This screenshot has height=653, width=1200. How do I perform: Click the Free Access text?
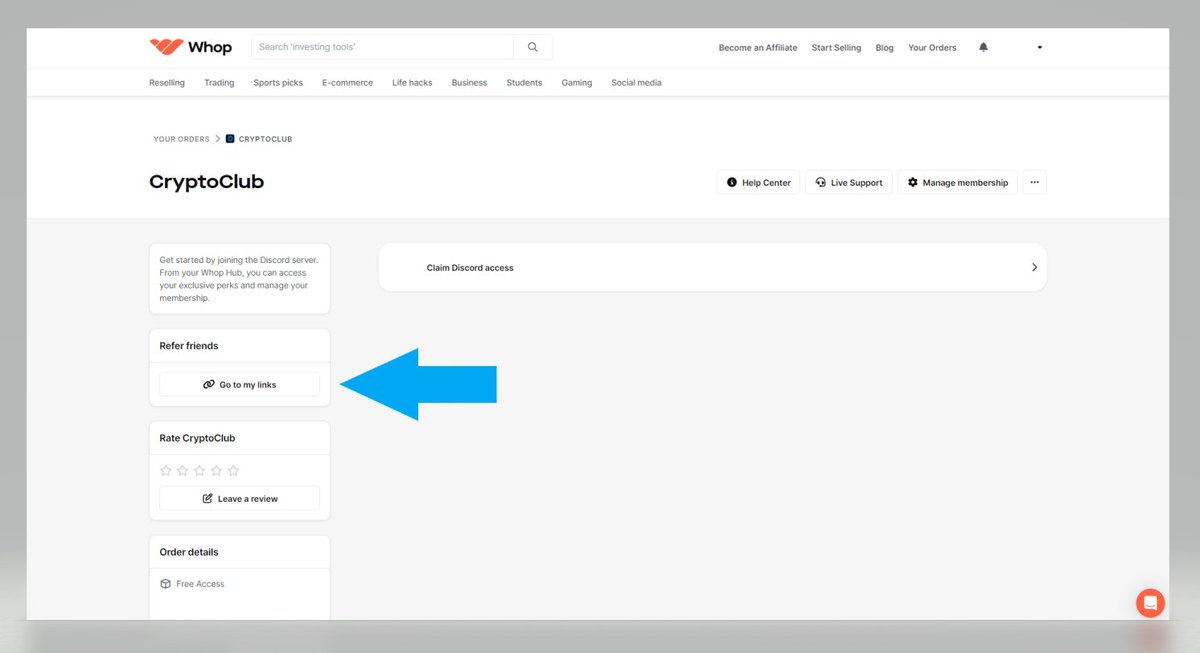coord(200,584)
